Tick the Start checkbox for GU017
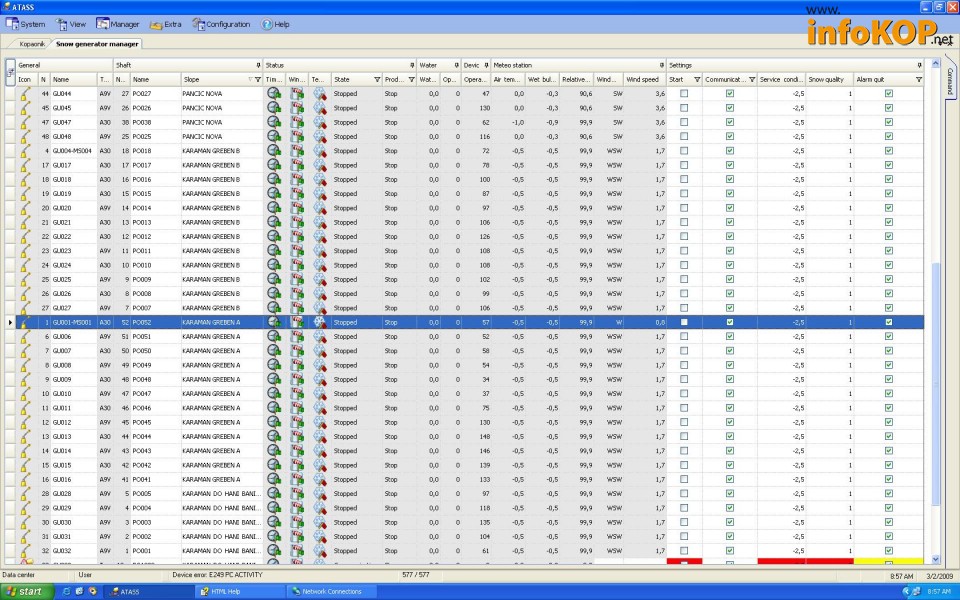Screen dimensions: 960x600 [x=684, y=165]
